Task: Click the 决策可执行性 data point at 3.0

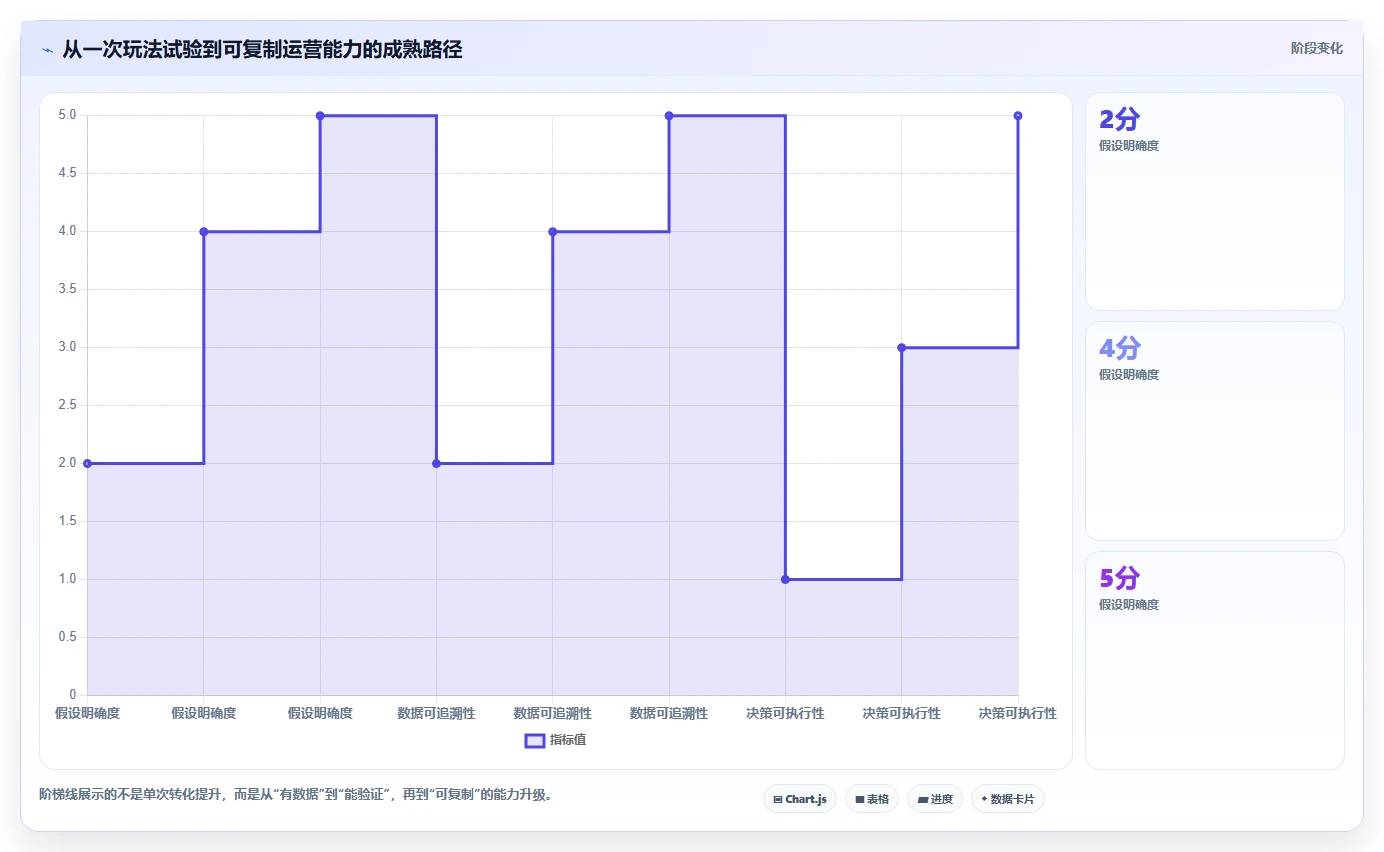Action: 902,347
